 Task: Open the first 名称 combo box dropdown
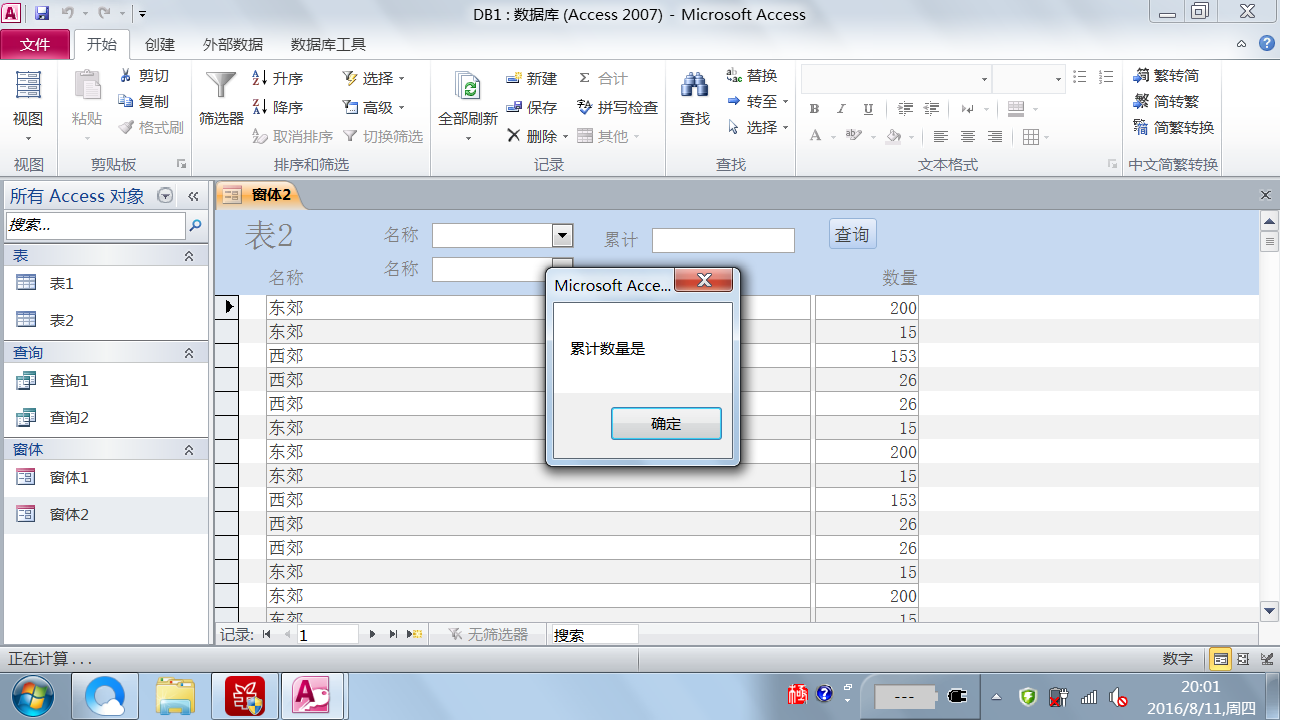pyautogui.click(x=563, y=236)
